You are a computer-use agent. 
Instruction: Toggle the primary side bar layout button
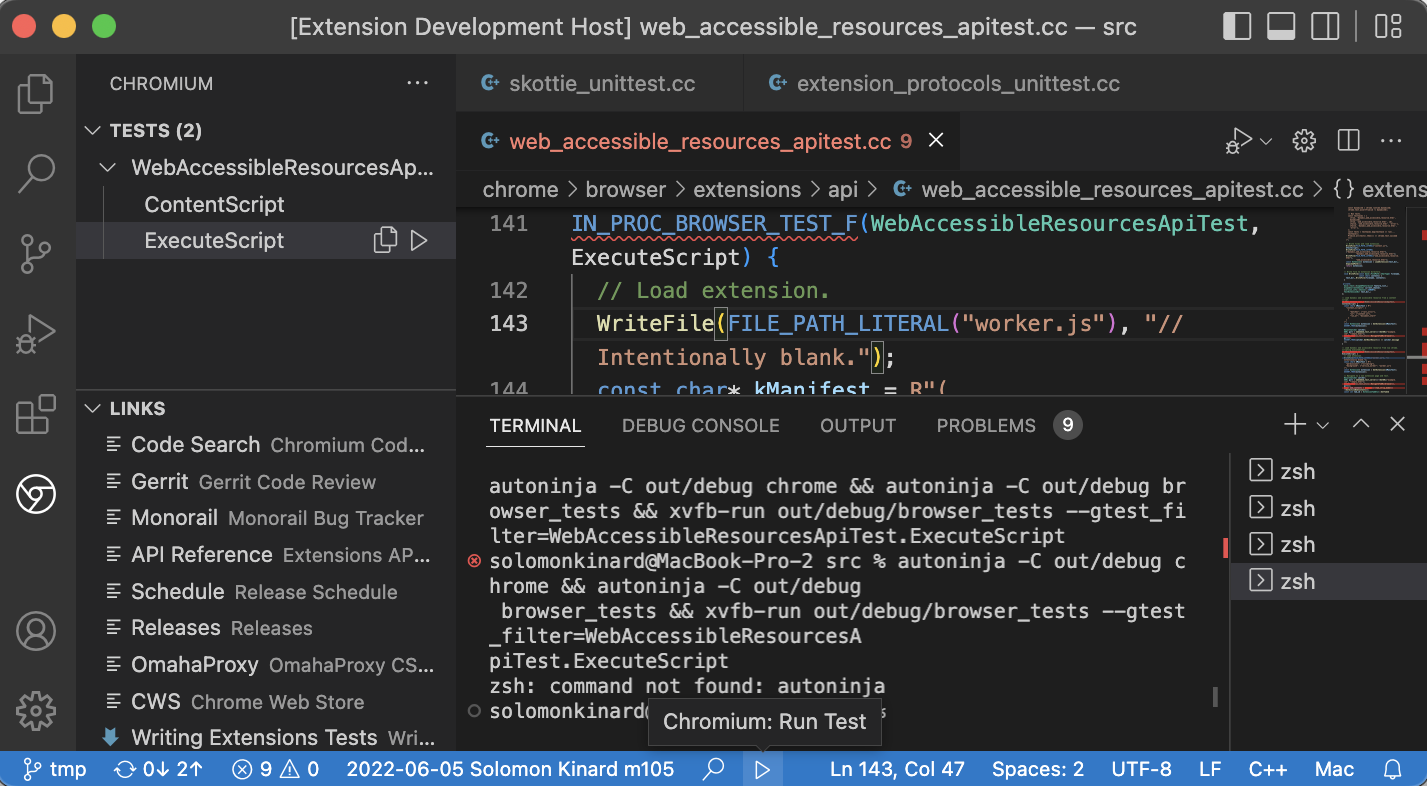tap(1237, 26)
